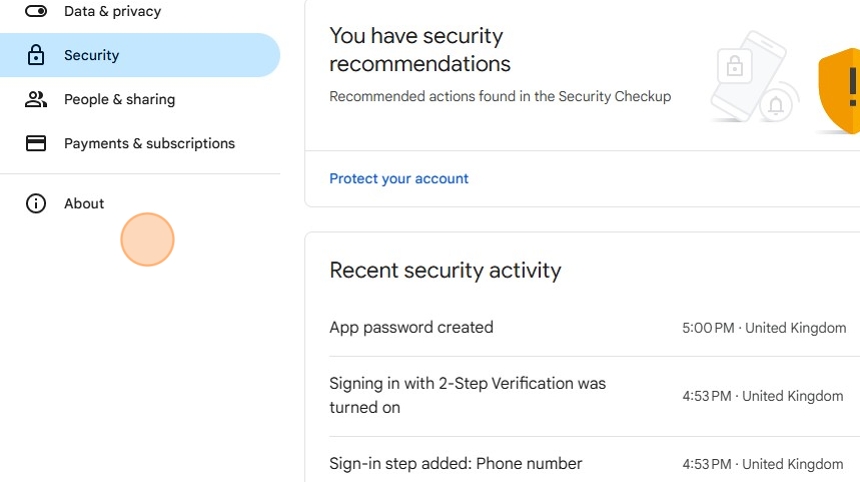Select the Security label in the sidebar
Image resolution: width=860 pixels, height=482 pixels.
tap(91, 56)
